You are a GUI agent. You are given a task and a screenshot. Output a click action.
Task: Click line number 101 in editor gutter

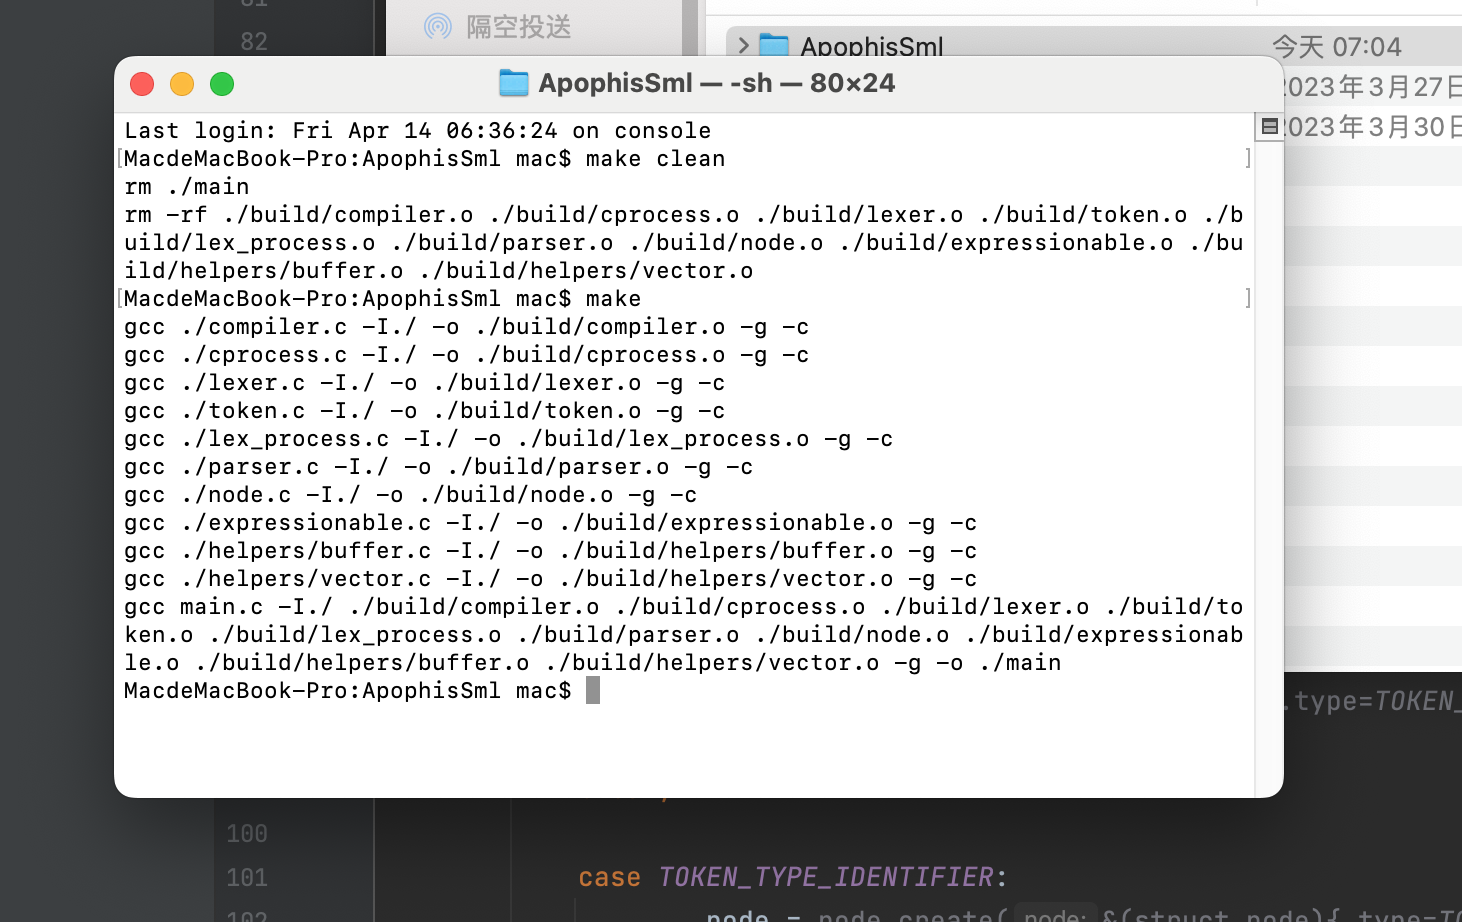[247, 877]
